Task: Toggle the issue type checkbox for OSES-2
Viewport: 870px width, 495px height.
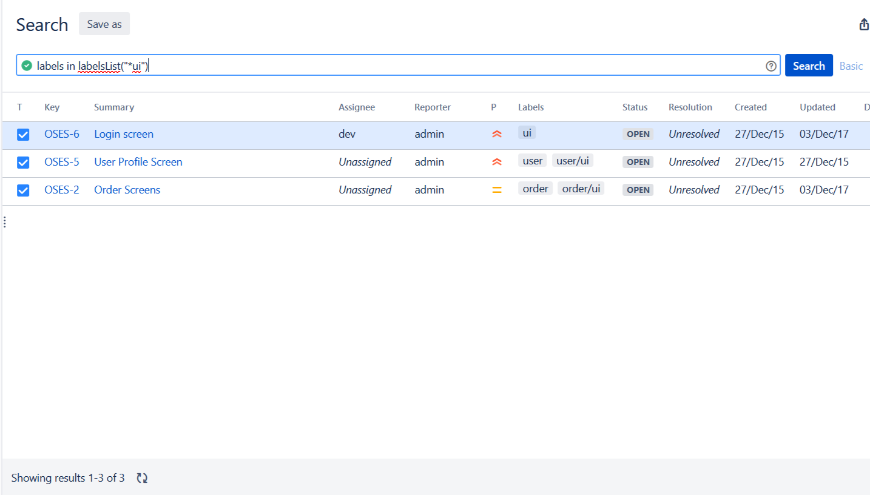Action: pyautogui.click(x=23, y=190)
